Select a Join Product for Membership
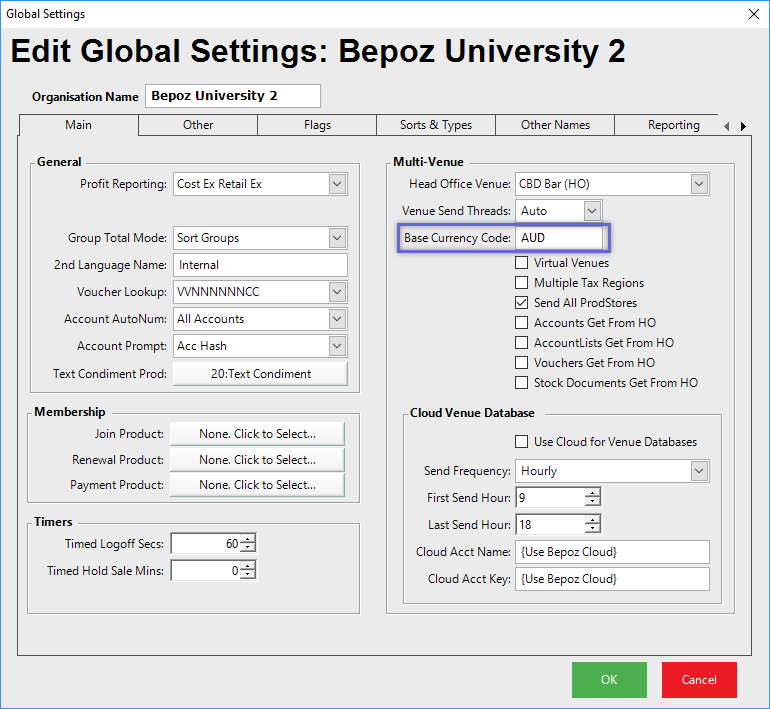Viewport: 770px width, 709px height. point(257,433)
